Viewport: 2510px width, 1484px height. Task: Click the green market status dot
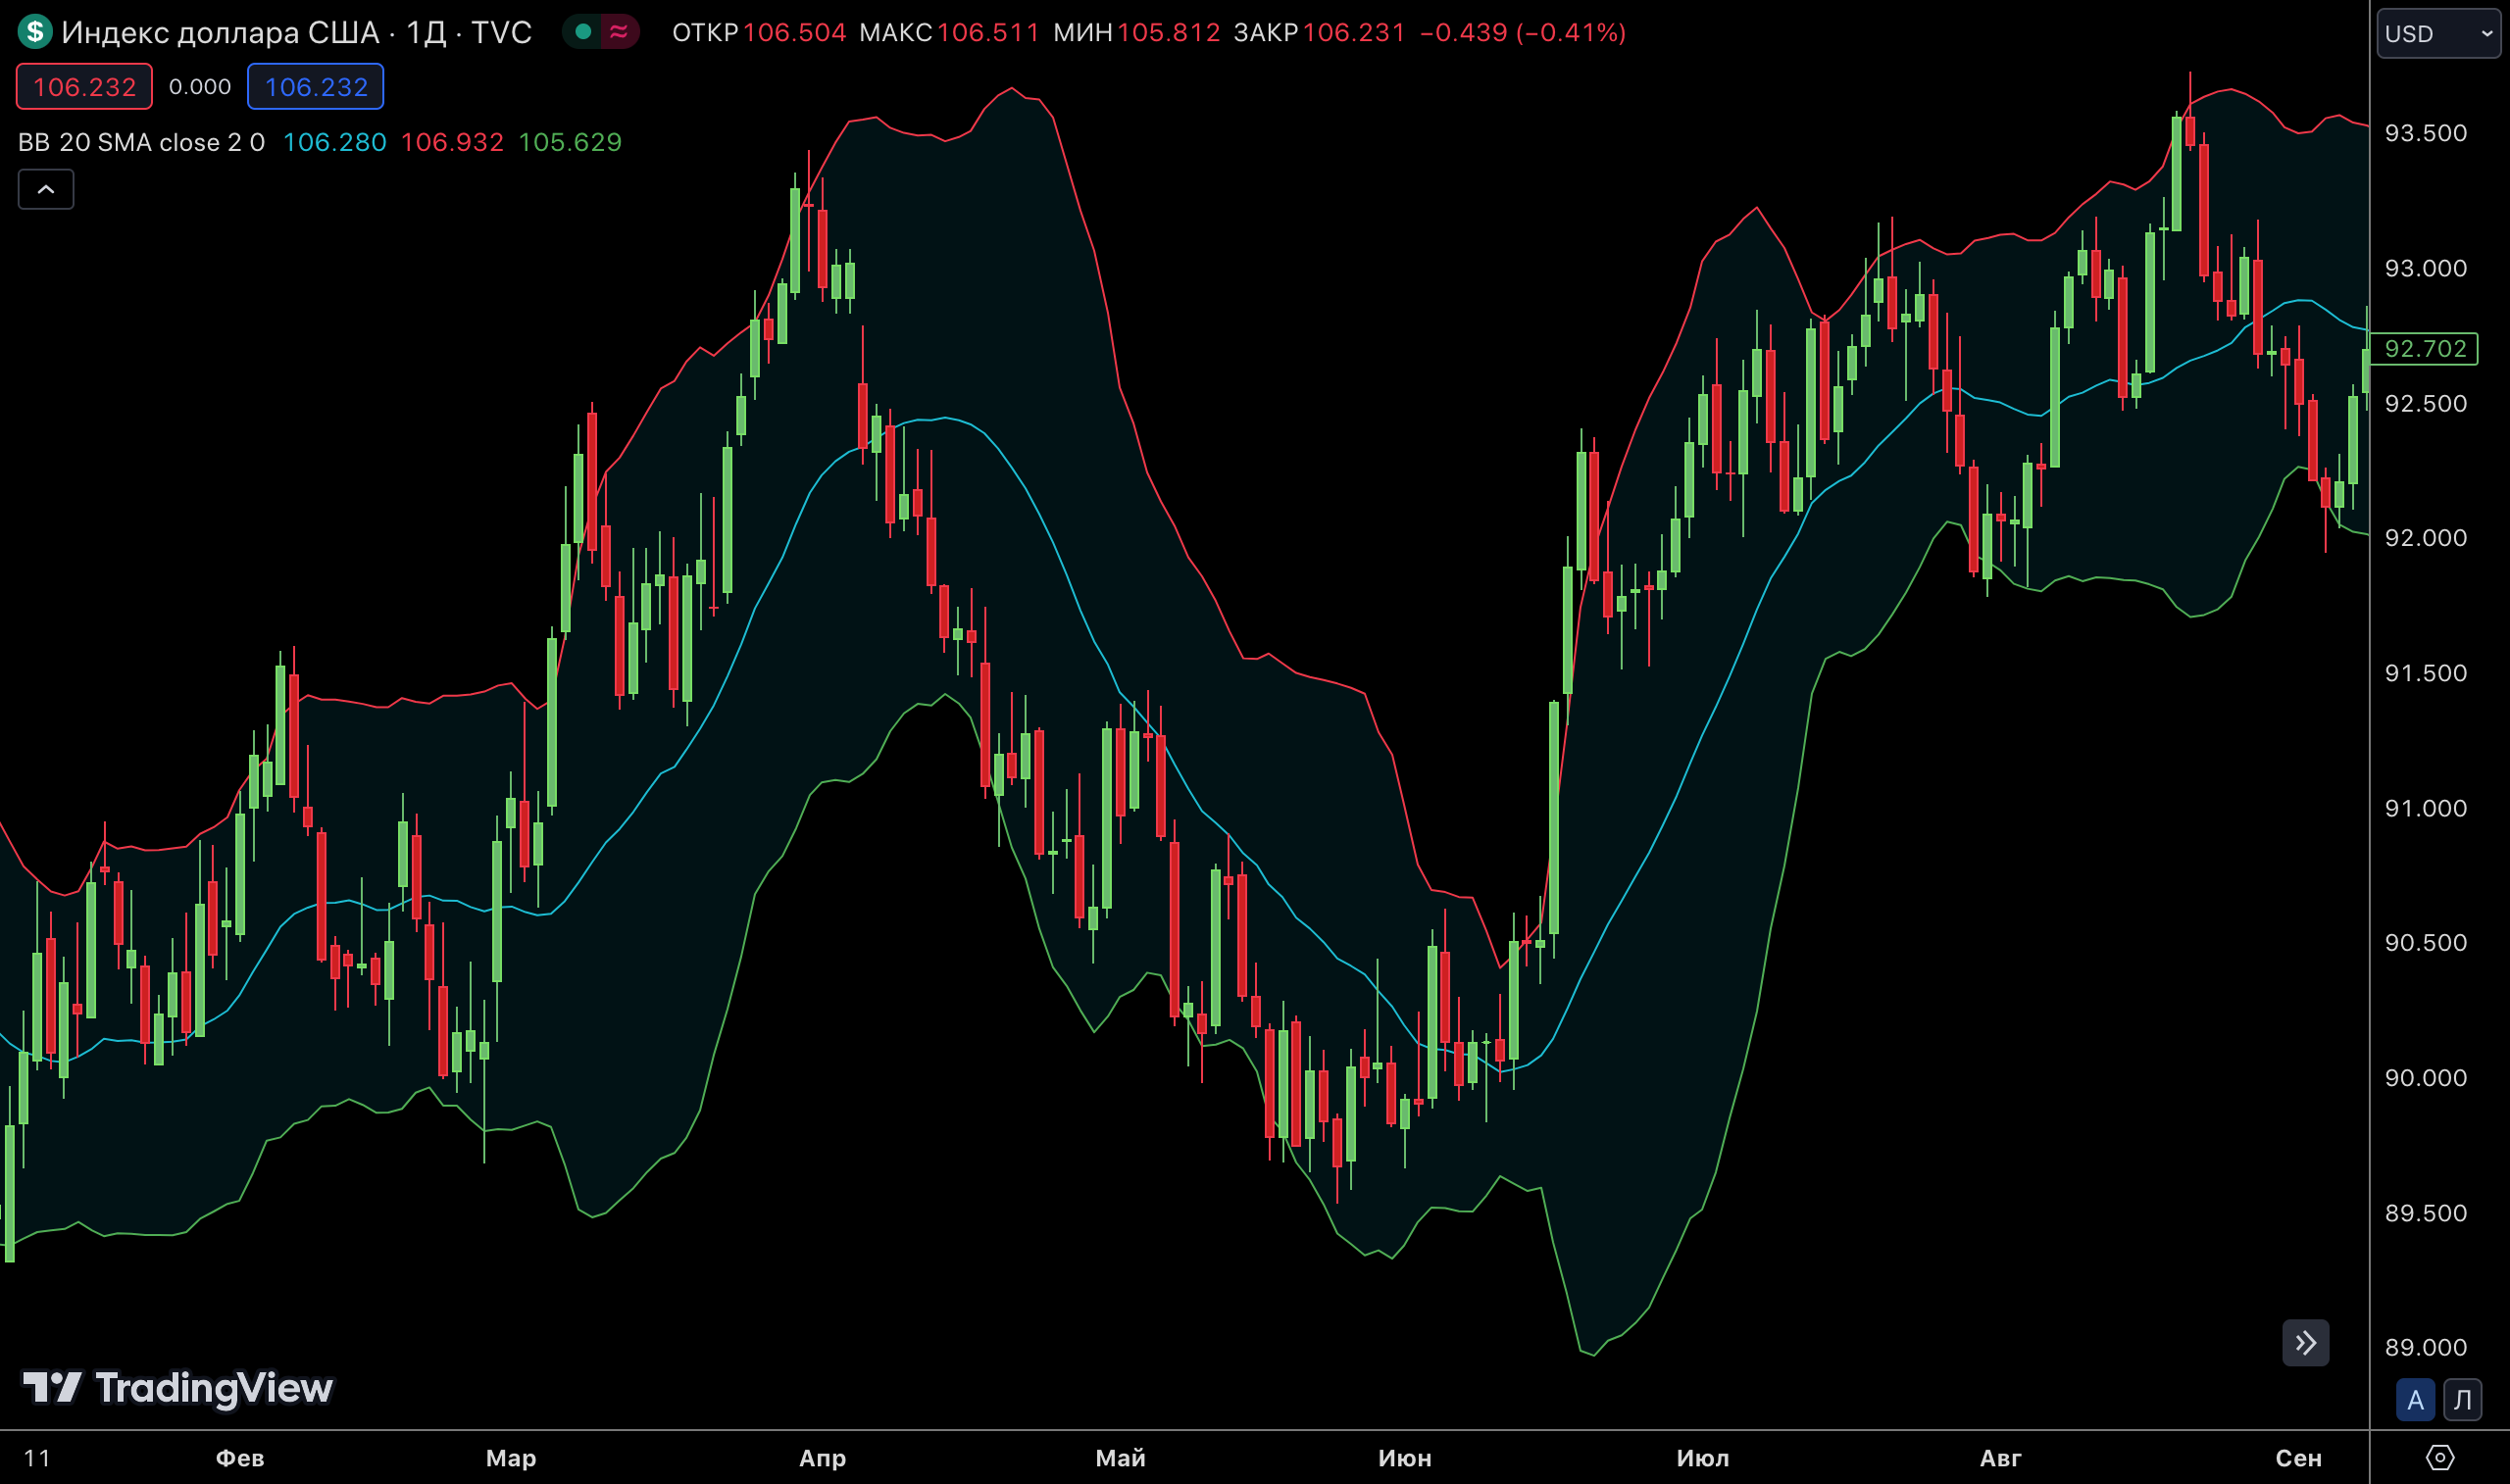(583, 32)
